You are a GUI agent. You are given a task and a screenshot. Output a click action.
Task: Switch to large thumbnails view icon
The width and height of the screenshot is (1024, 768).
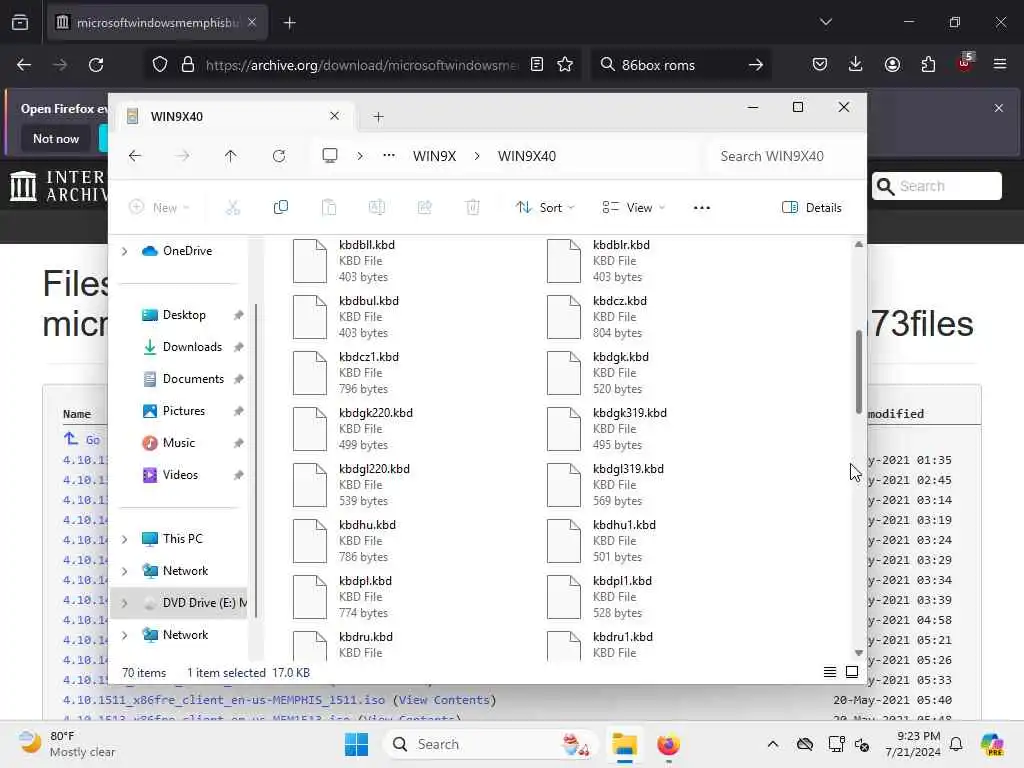click(852, 672)
